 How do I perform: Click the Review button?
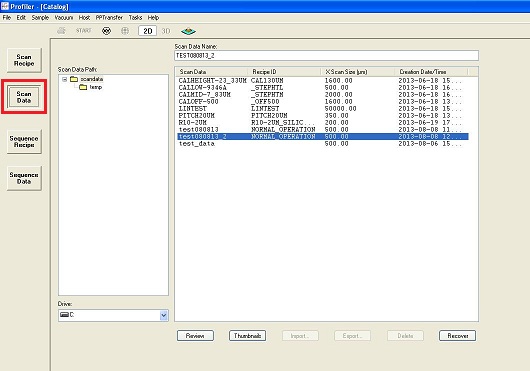195,336
